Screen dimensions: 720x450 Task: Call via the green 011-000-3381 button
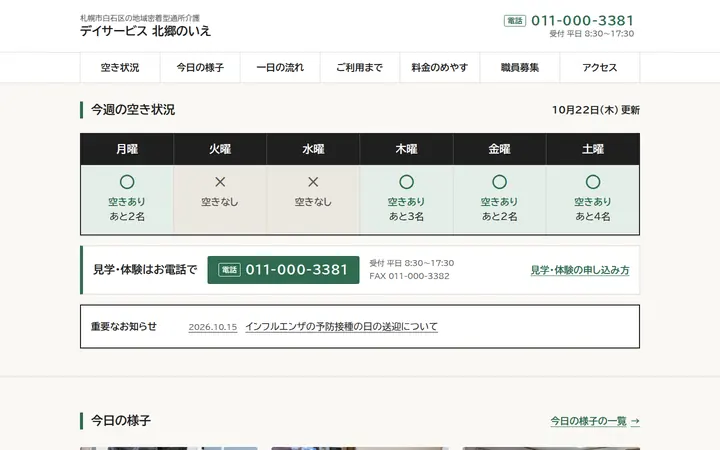point(283,270)
